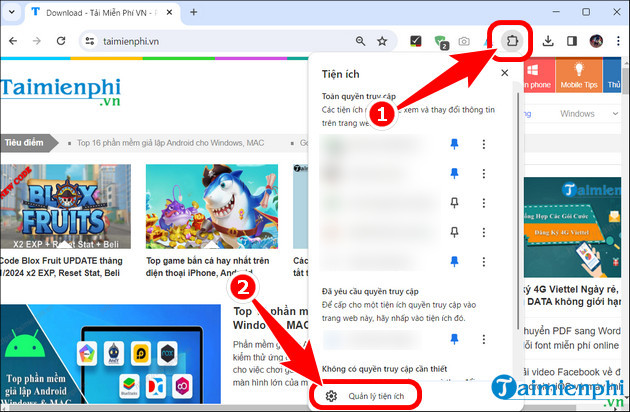Toggle the side panel icon
Viewport: 630px width, 412px height.
pyautogui.click(x=572, y=41)
